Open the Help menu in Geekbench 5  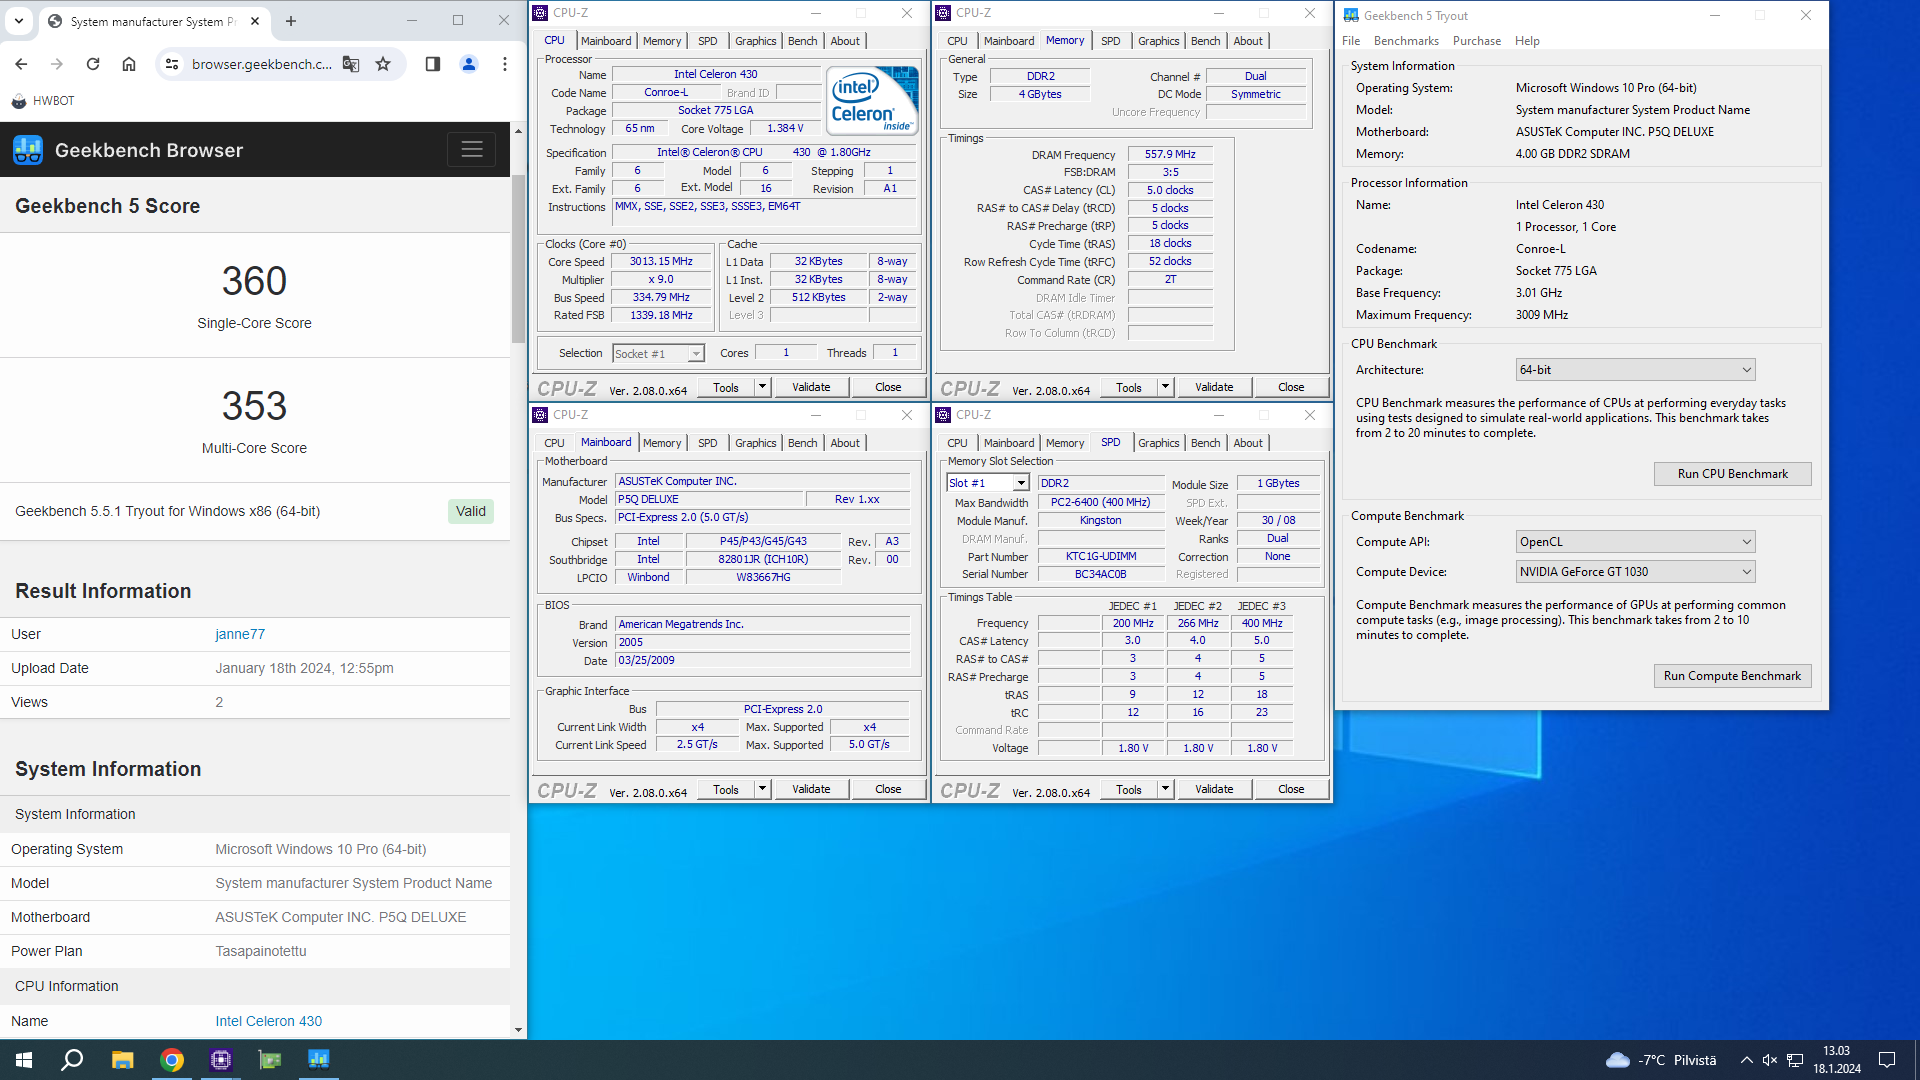[1527, 41]
